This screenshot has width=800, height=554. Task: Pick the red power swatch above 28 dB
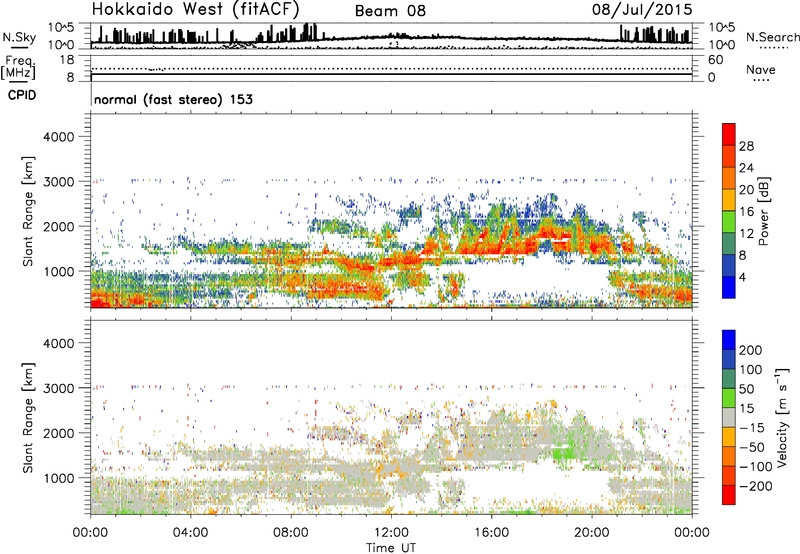point(729,134)
